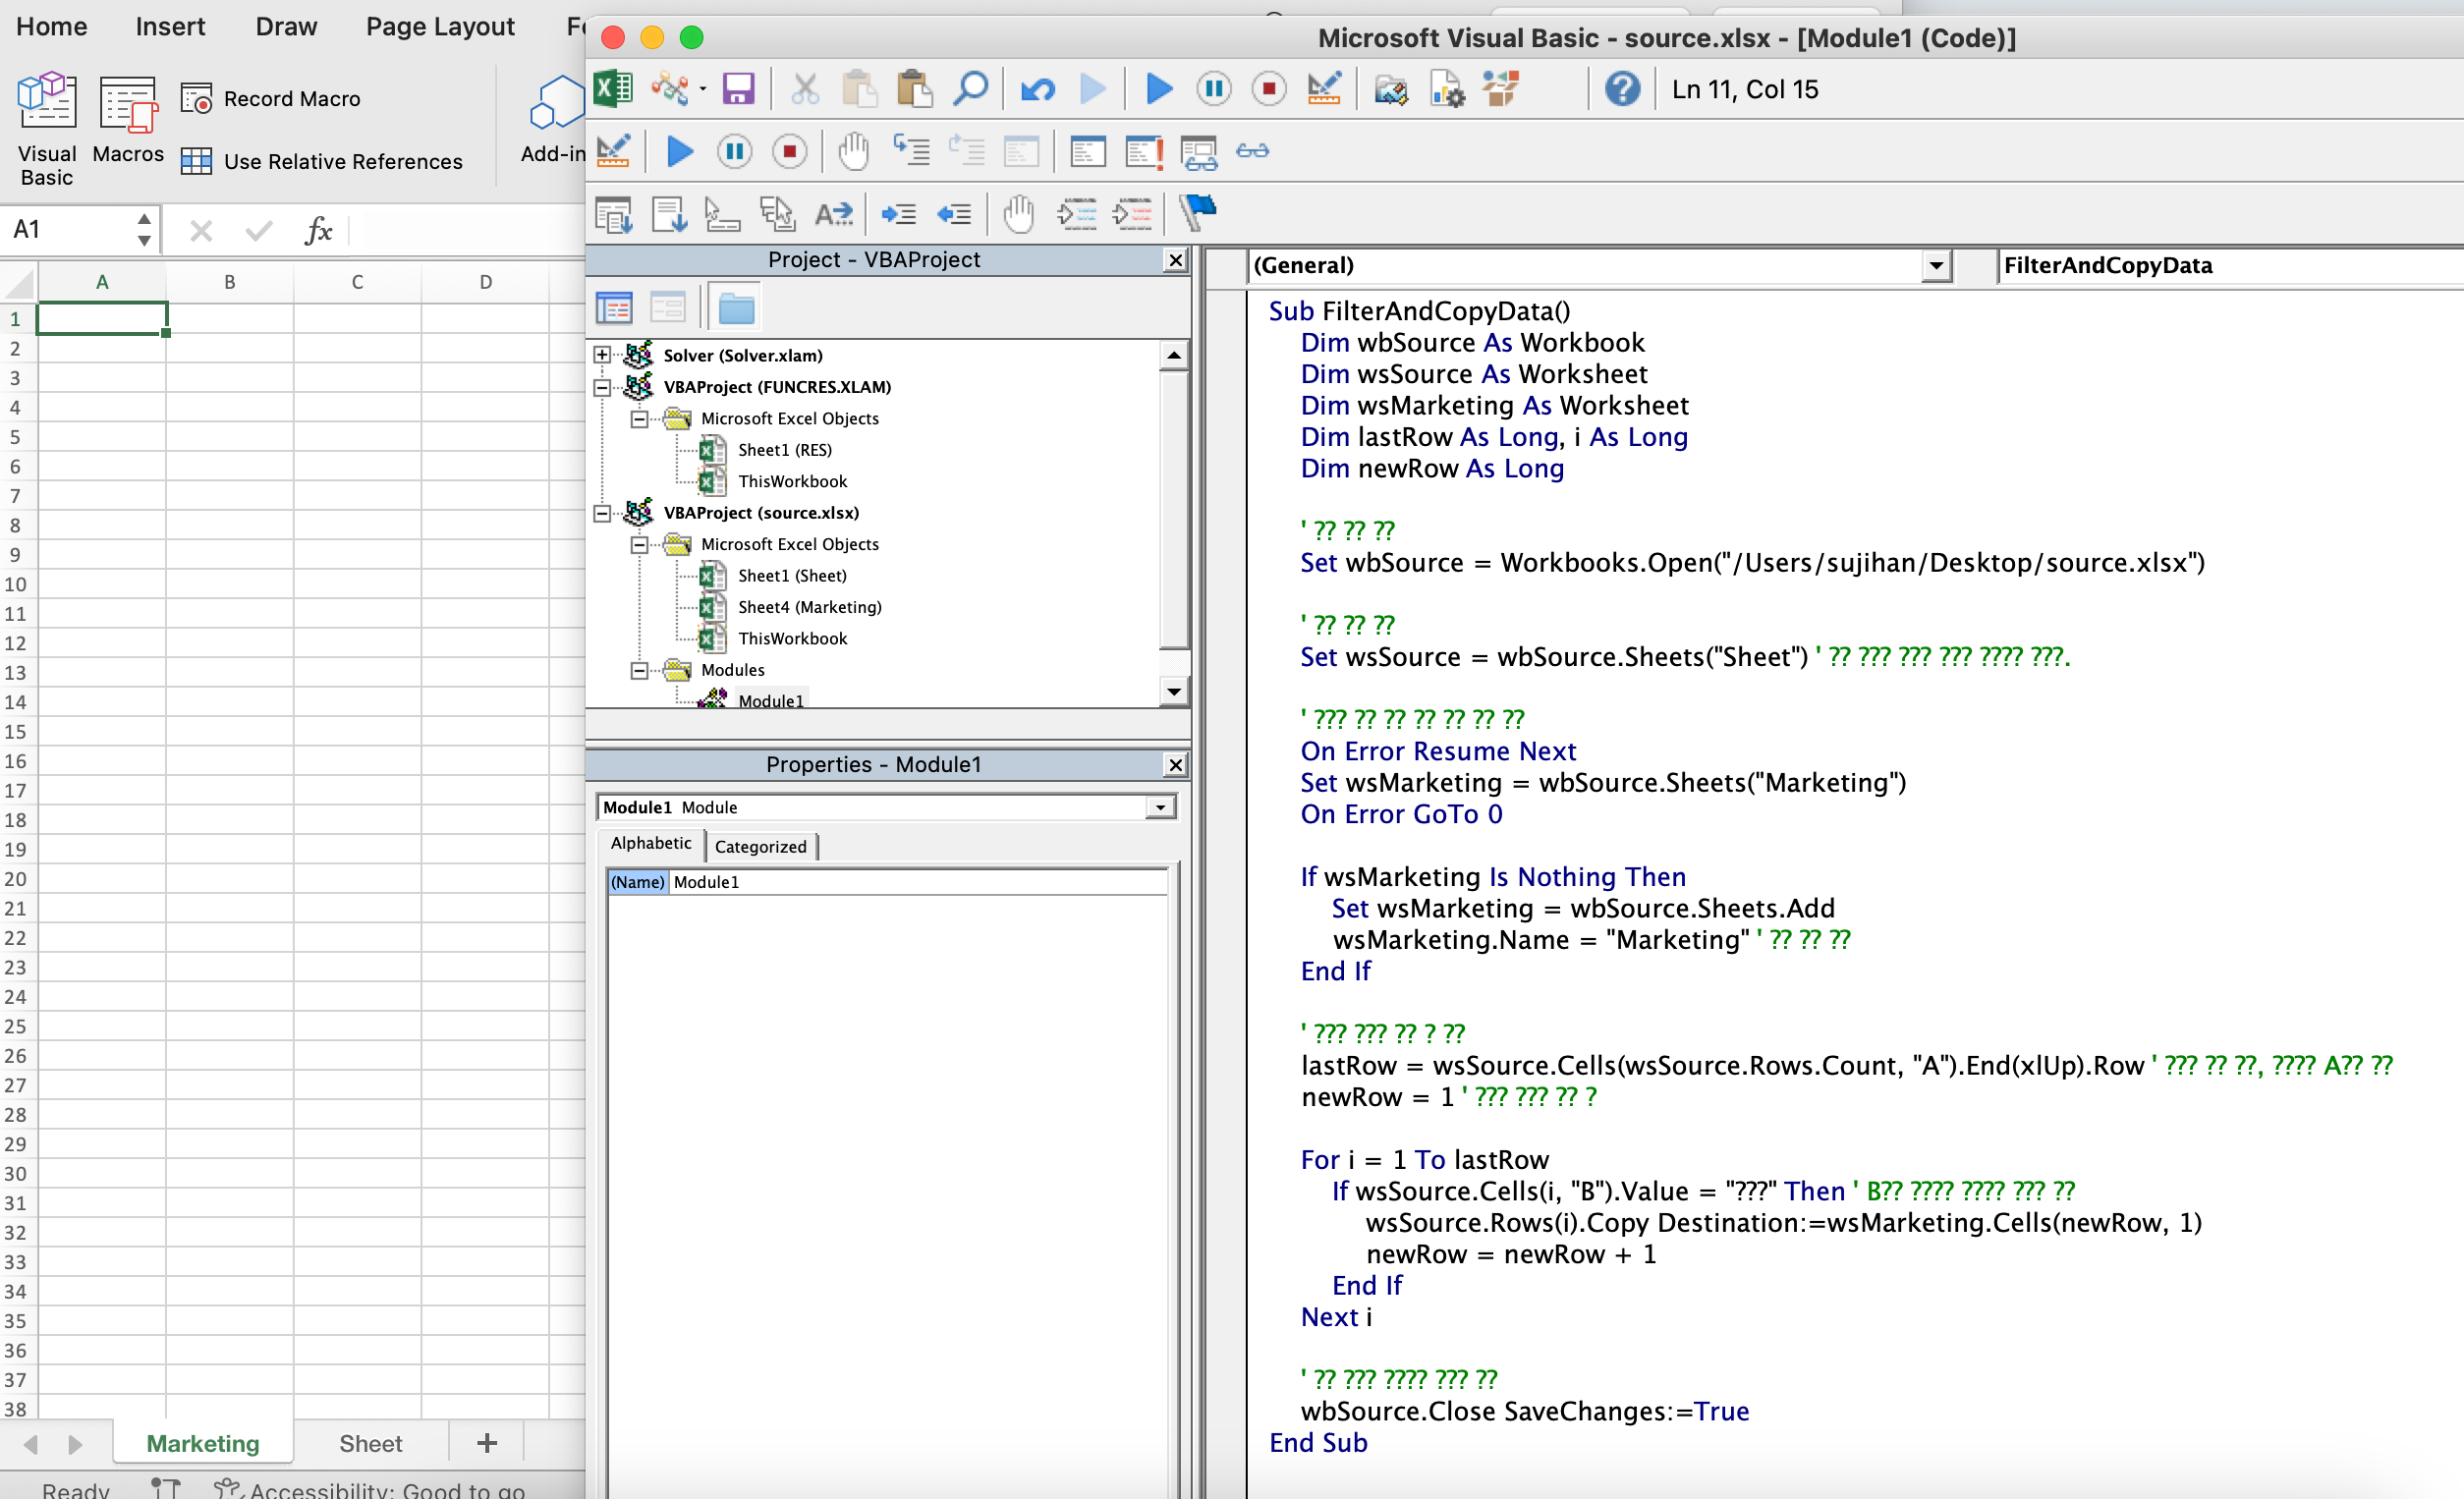Collapse Microsoft Excel Objects under source.xlsx
The image size is (2464, 1499).
click(x=639, y=545)
